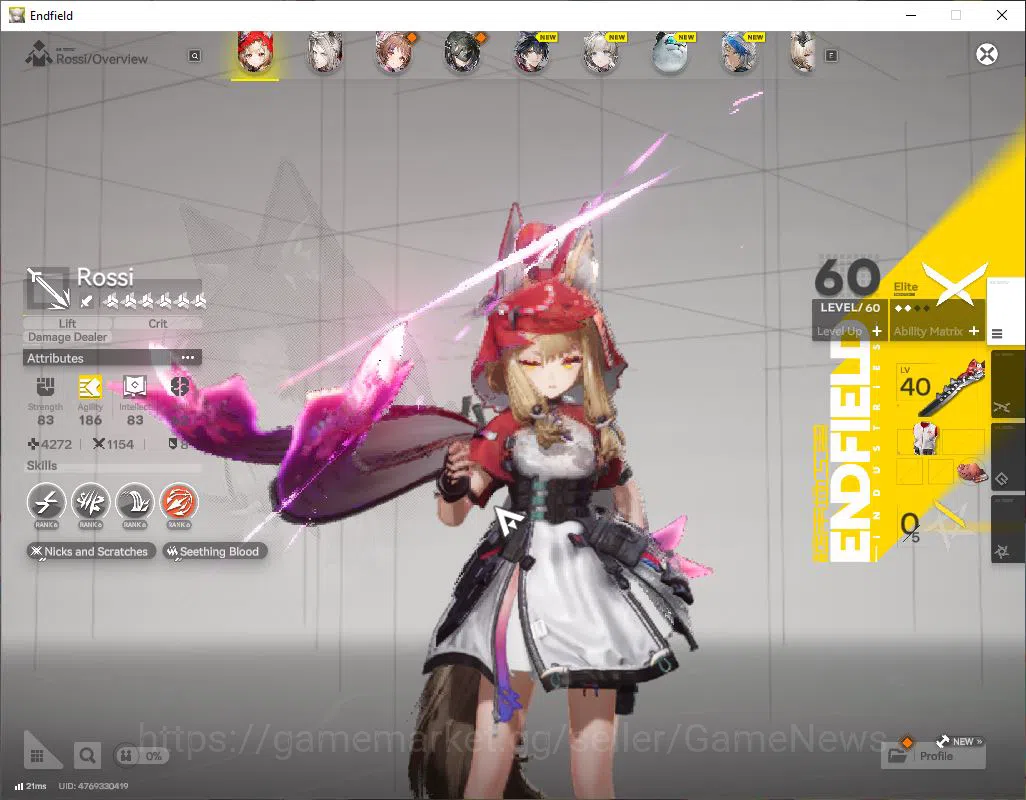Select the gray-haired operator portrait
This screenshot has height=800, width=1026.
pyautogui.click(x=324, y=52)
